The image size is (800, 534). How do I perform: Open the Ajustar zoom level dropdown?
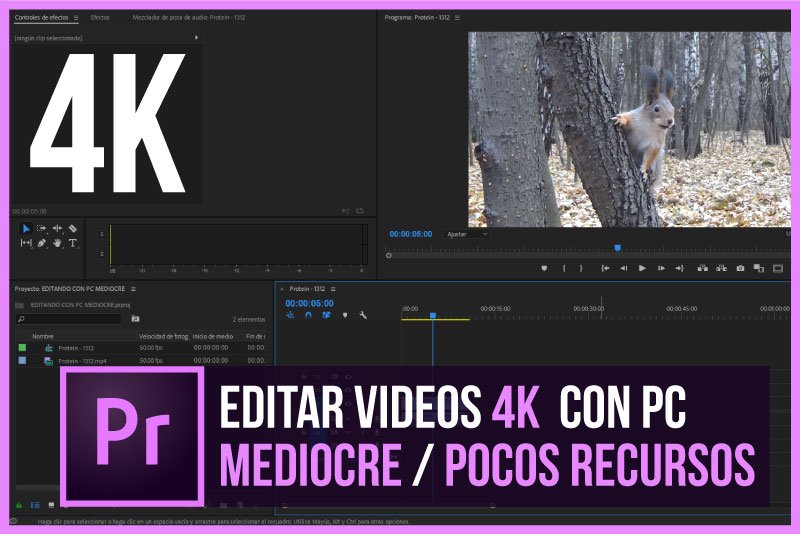(x=467, y=234)
